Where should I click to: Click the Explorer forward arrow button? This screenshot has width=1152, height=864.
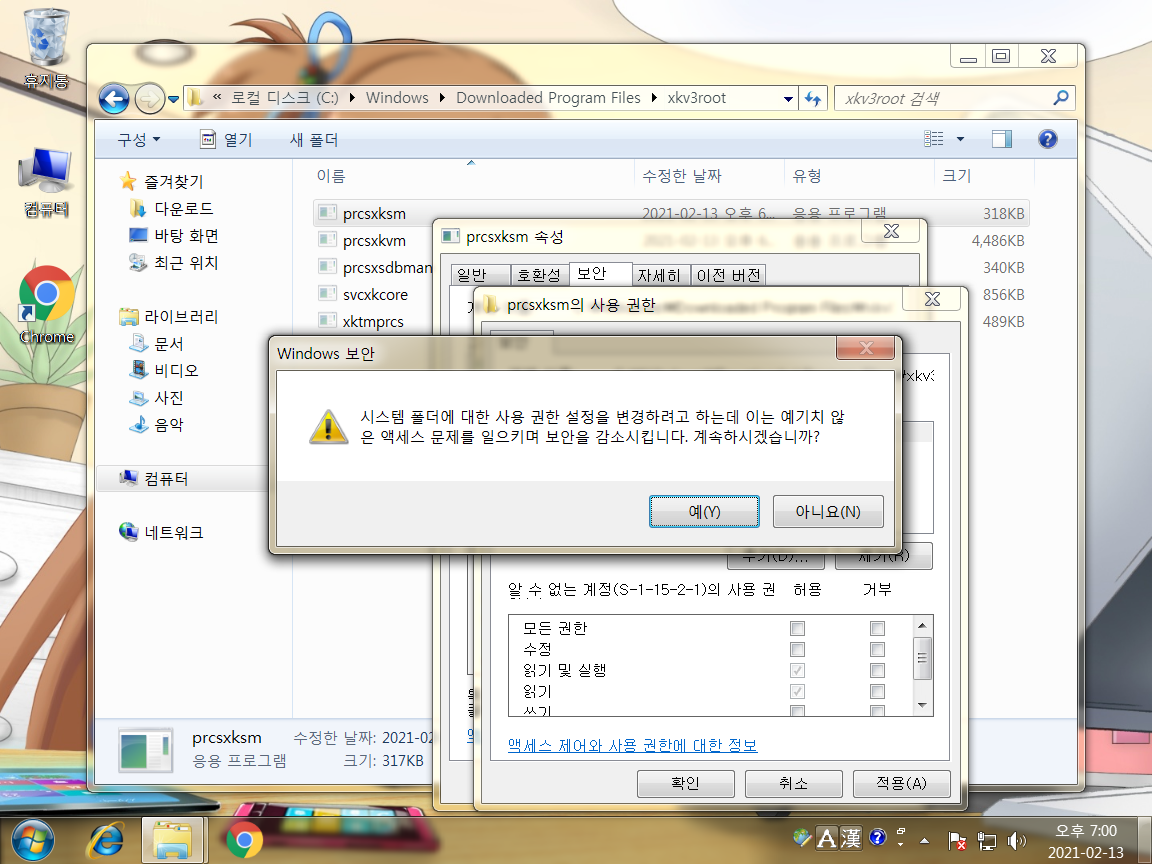(150, 98)
